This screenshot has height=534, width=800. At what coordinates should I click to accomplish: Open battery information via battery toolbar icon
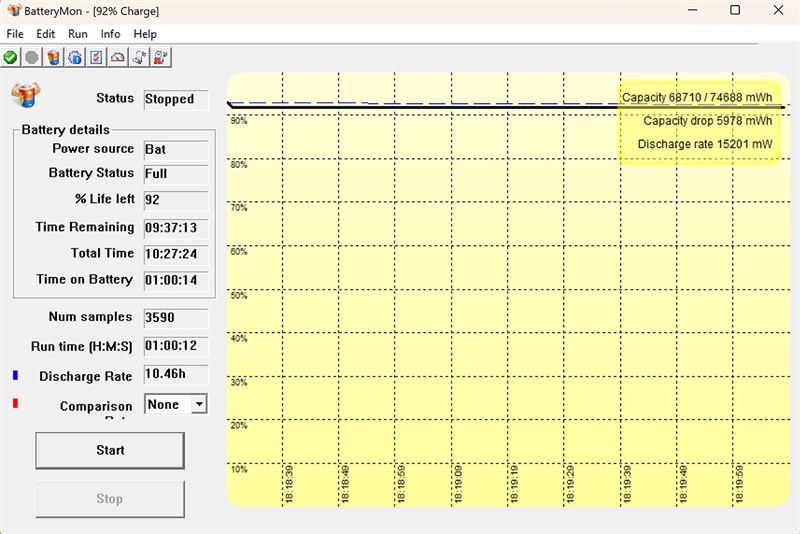tap(53, 57)
